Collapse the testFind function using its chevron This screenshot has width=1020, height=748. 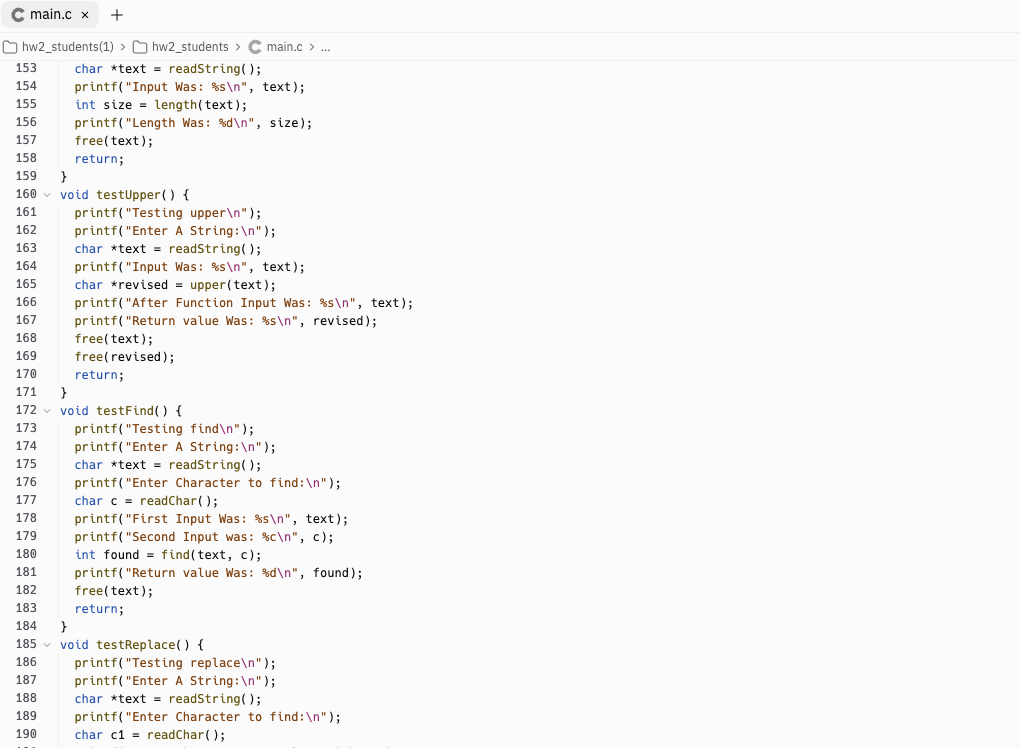[46, 410]
